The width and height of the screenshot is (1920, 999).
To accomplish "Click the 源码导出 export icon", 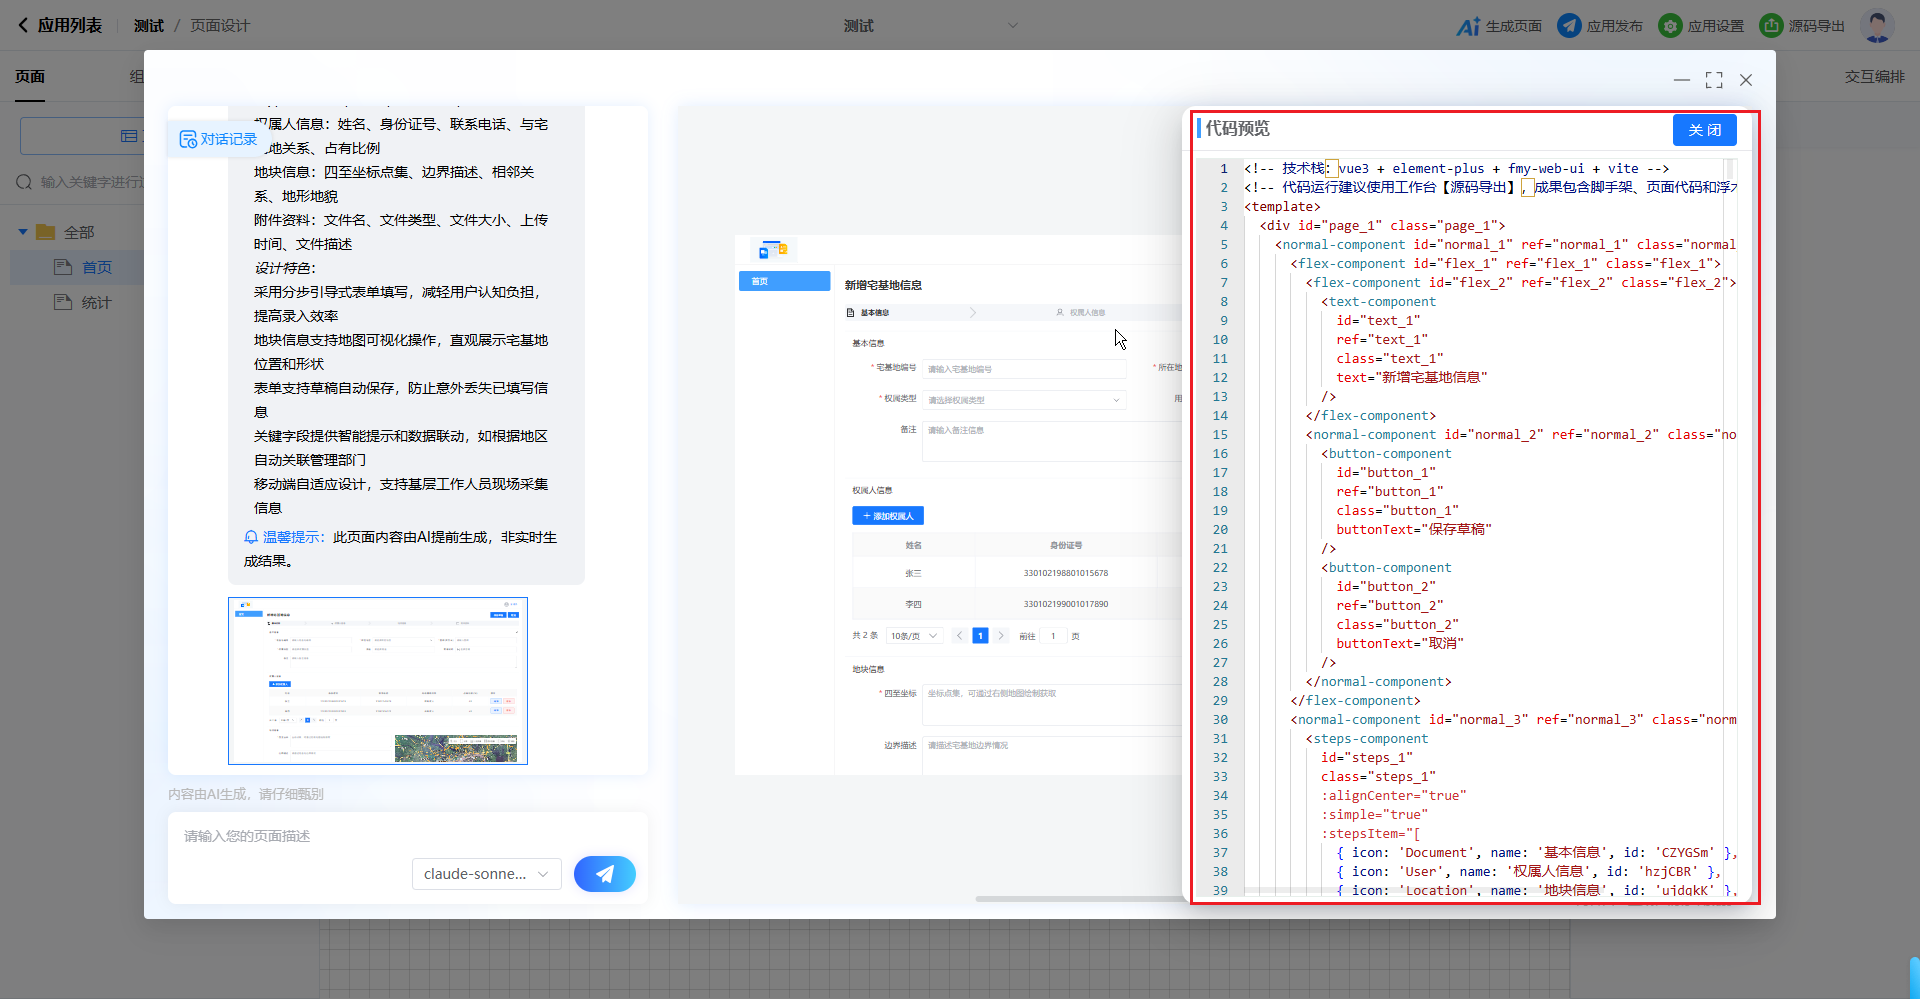I will pos(1771,26).
